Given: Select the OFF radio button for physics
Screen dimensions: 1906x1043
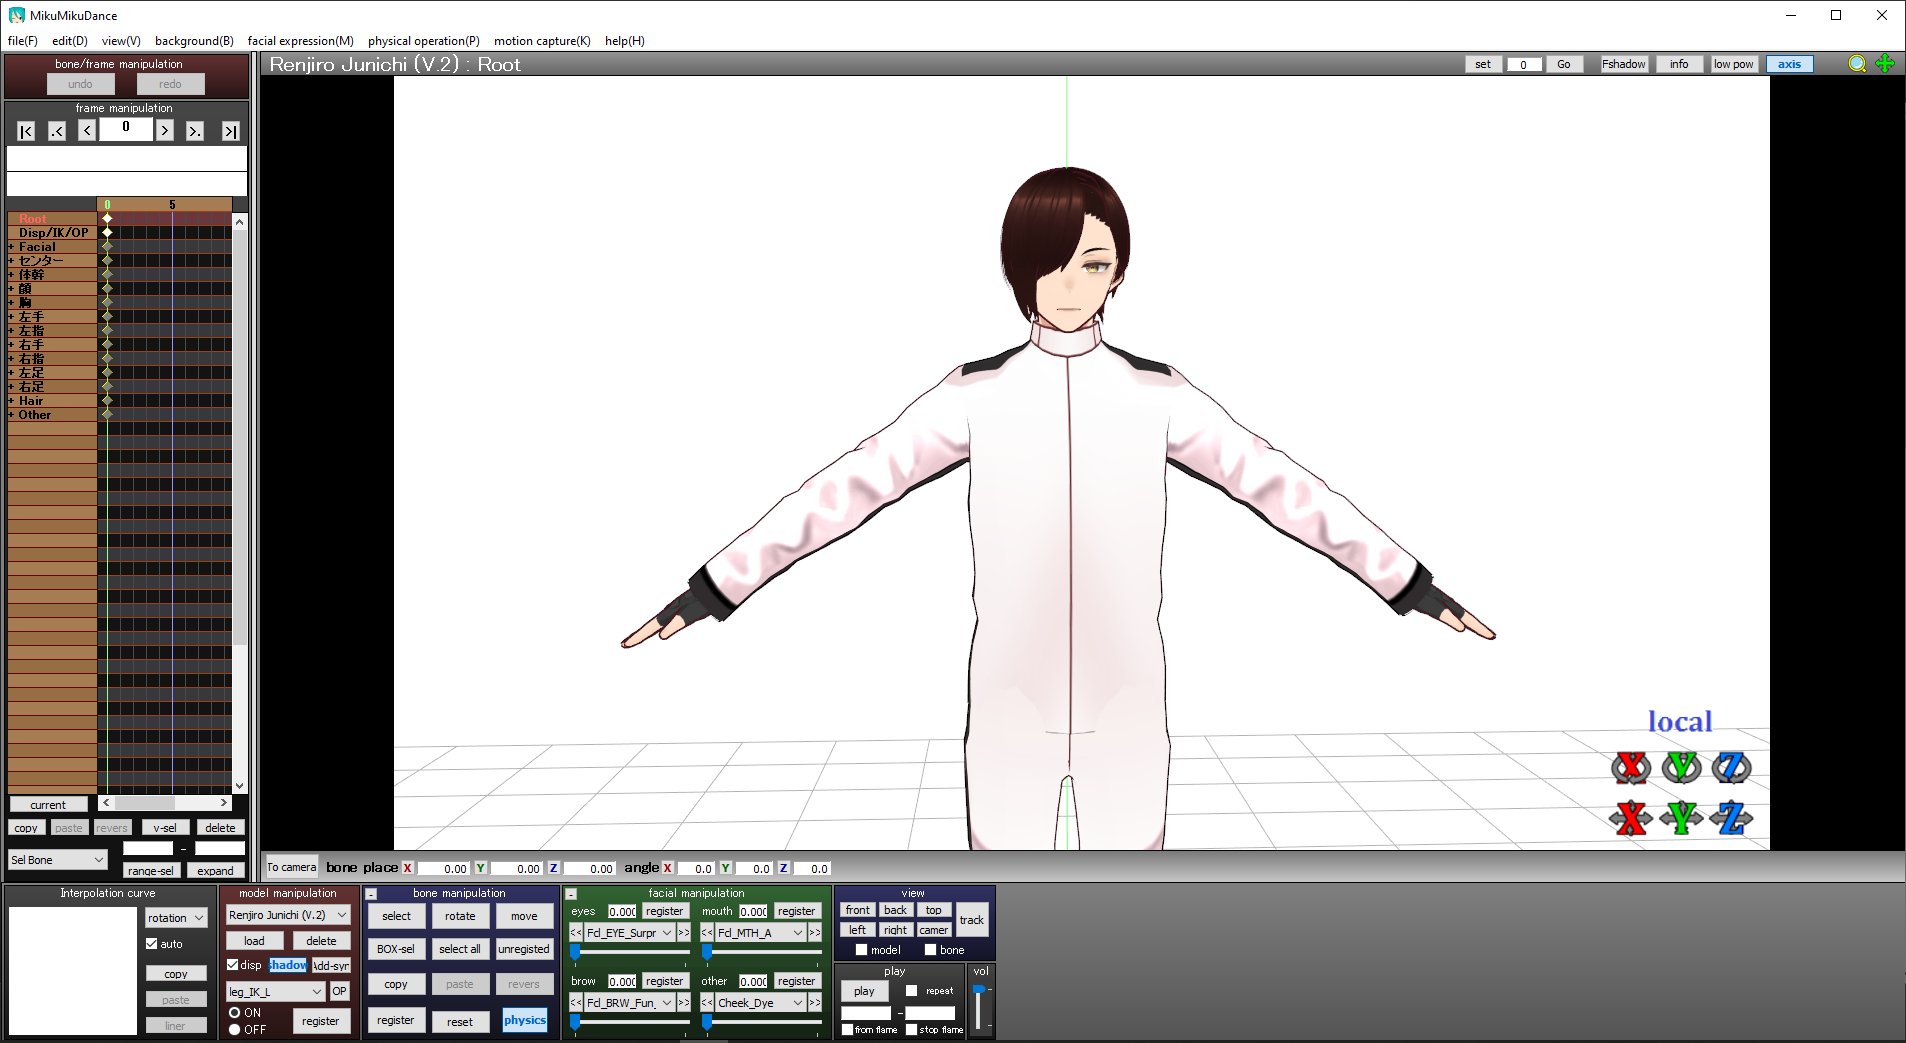Looking at the screenshot, I should [x=236, y=1027].
